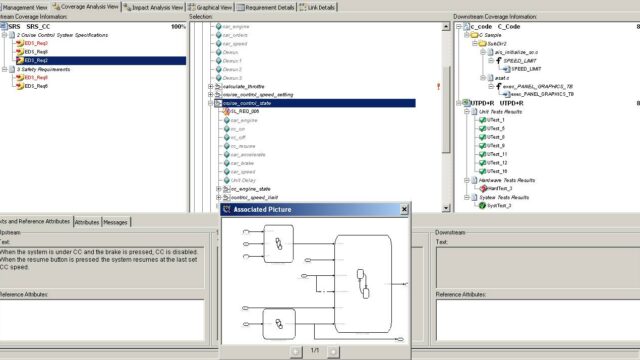Click calculate_throttle subsystem icon
640x360 pixels.
pos(218,87)
